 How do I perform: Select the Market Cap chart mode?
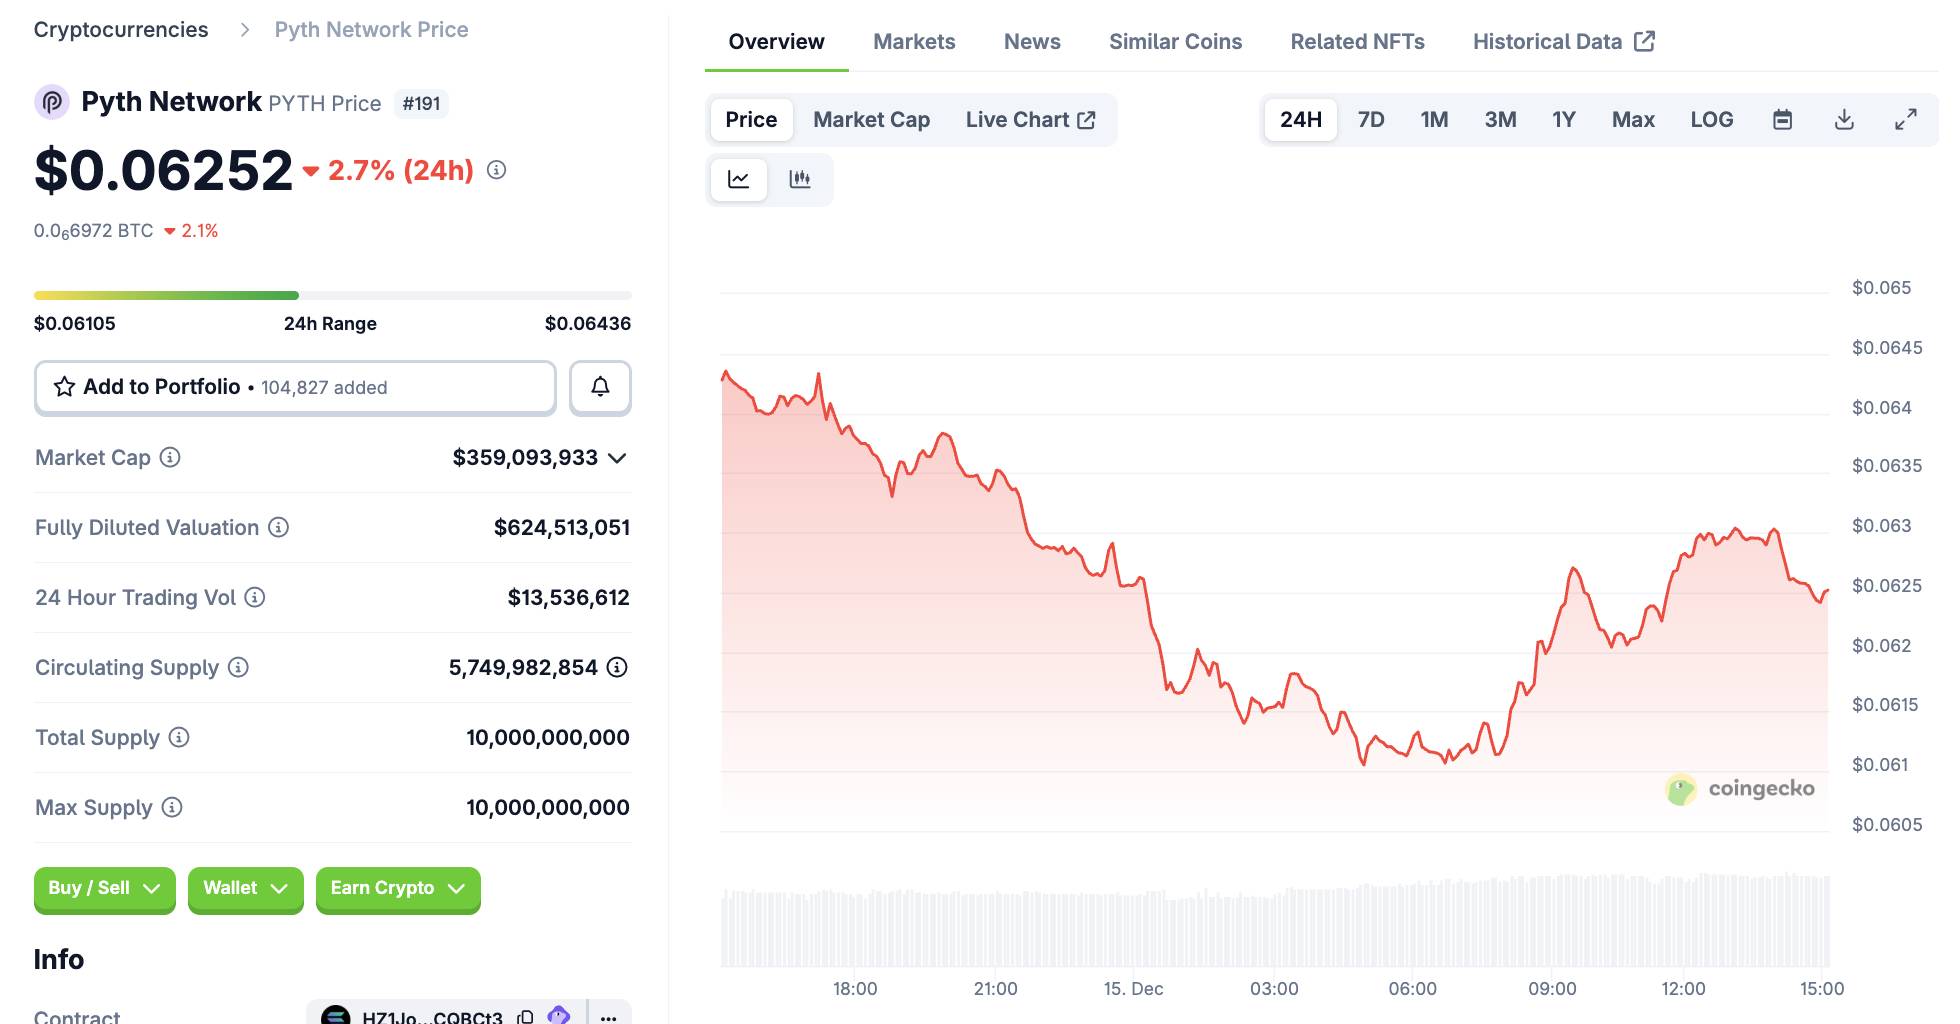click(x=871, y=120)
